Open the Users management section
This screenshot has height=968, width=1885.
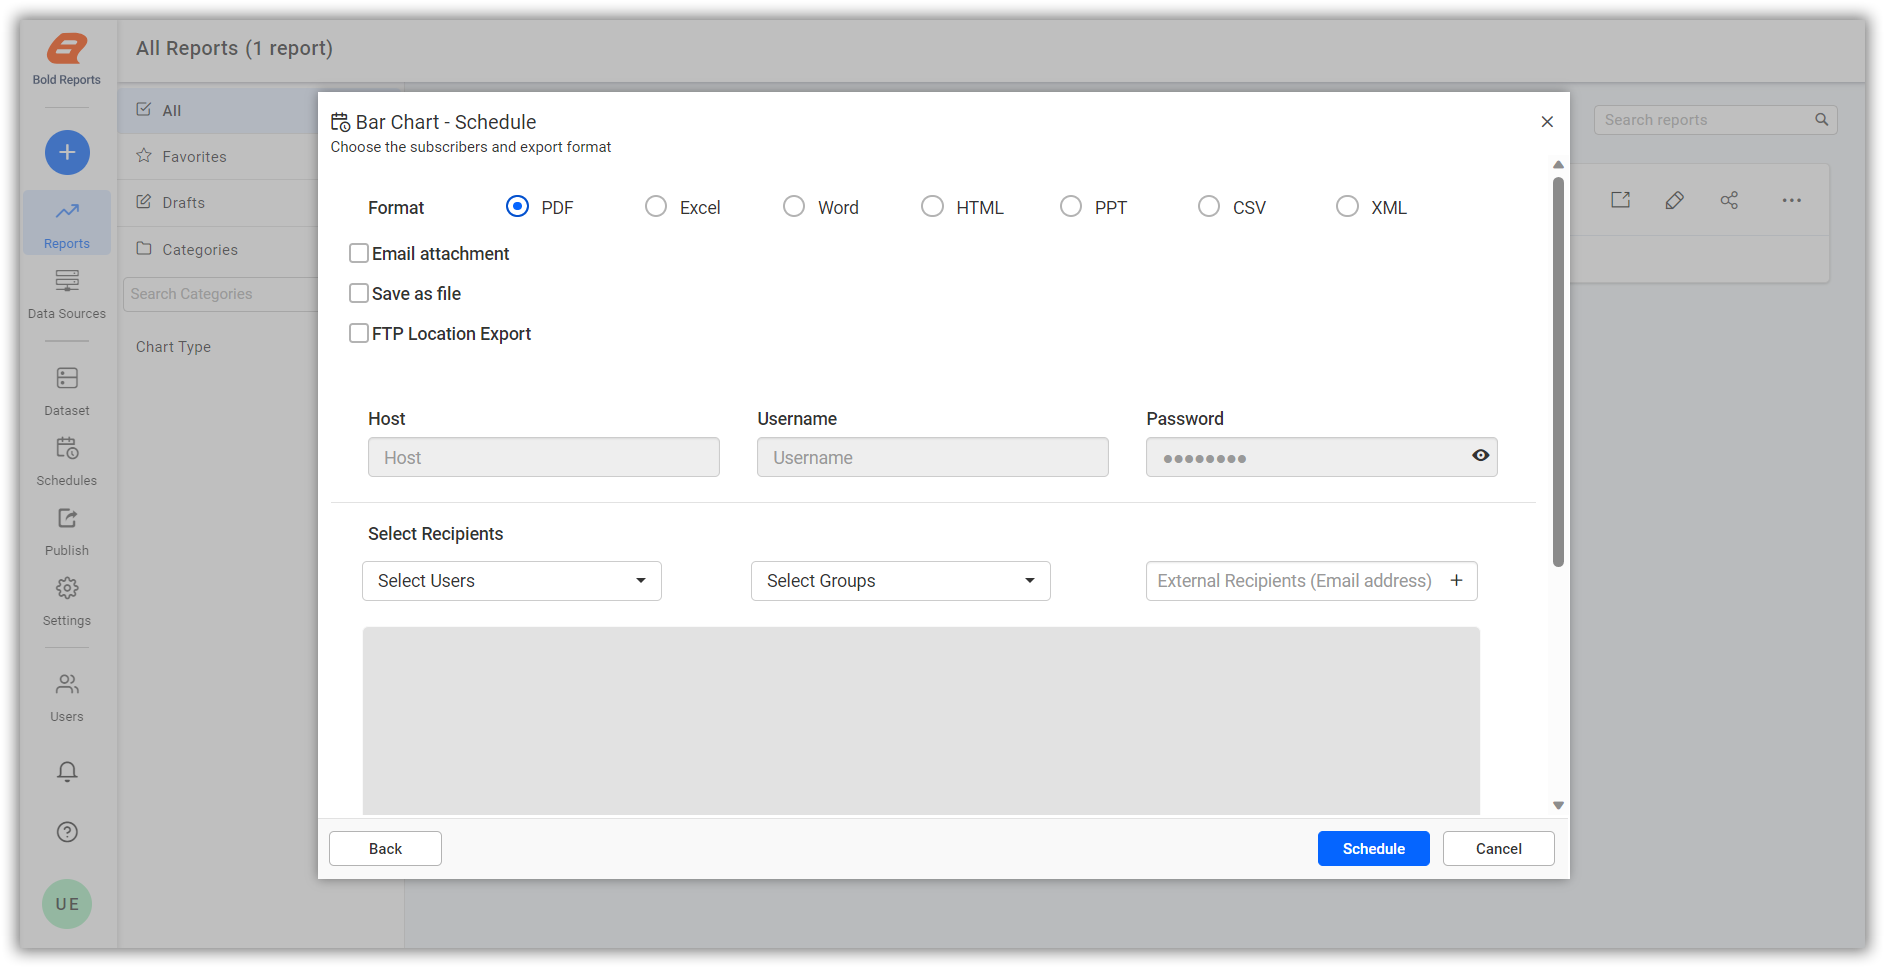(x=66, y=695)
